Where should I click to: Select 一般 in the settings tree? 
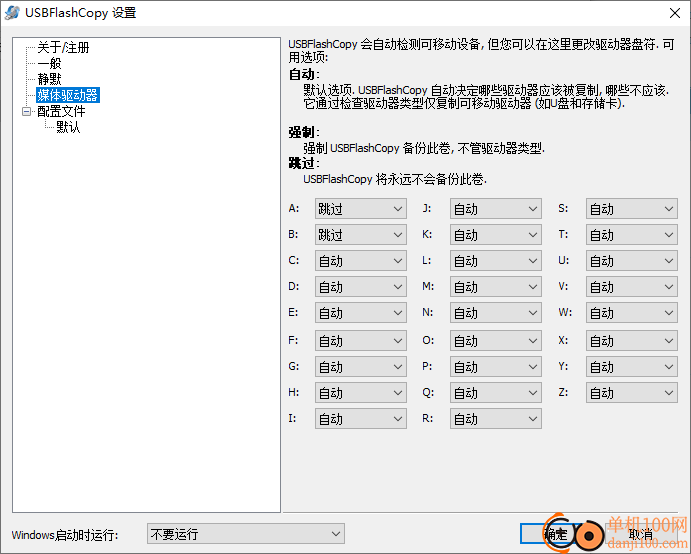coord(49,63)
